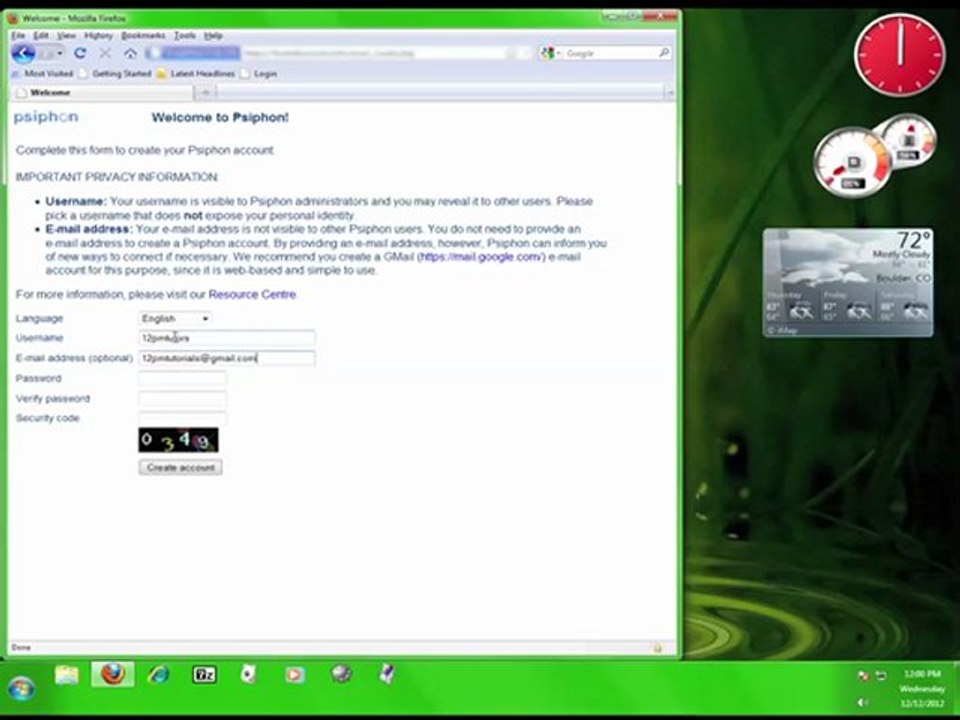The width and height of the screenshot is (960, 720).
Task: Click the Password input field
Action: [x=182, y=378]
